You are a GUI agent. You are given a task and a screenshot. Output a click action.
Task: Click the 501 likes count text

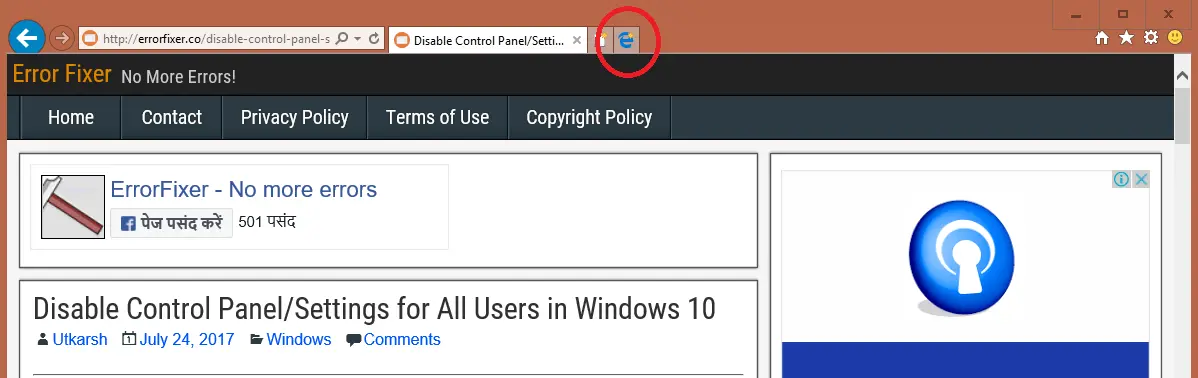click(x=267, y=222)
